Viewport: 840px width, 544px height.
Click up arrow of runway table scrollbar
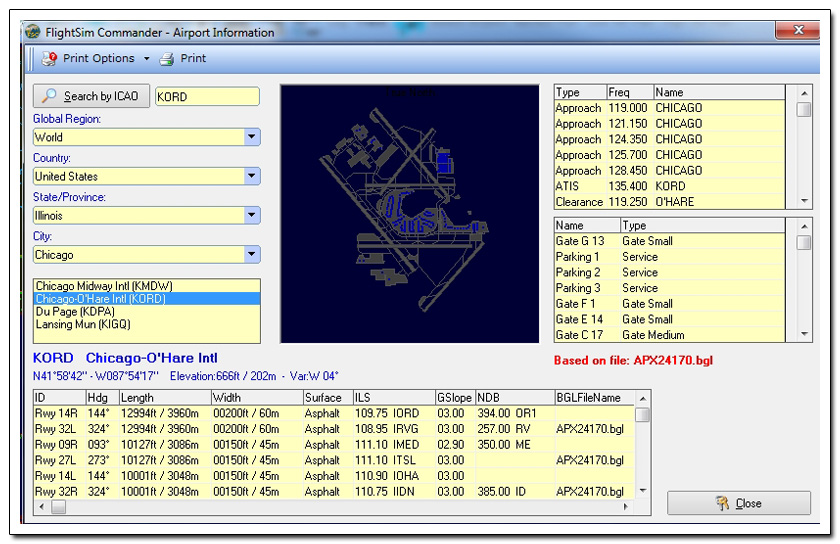pyautogui.click(x=643, y=399)
